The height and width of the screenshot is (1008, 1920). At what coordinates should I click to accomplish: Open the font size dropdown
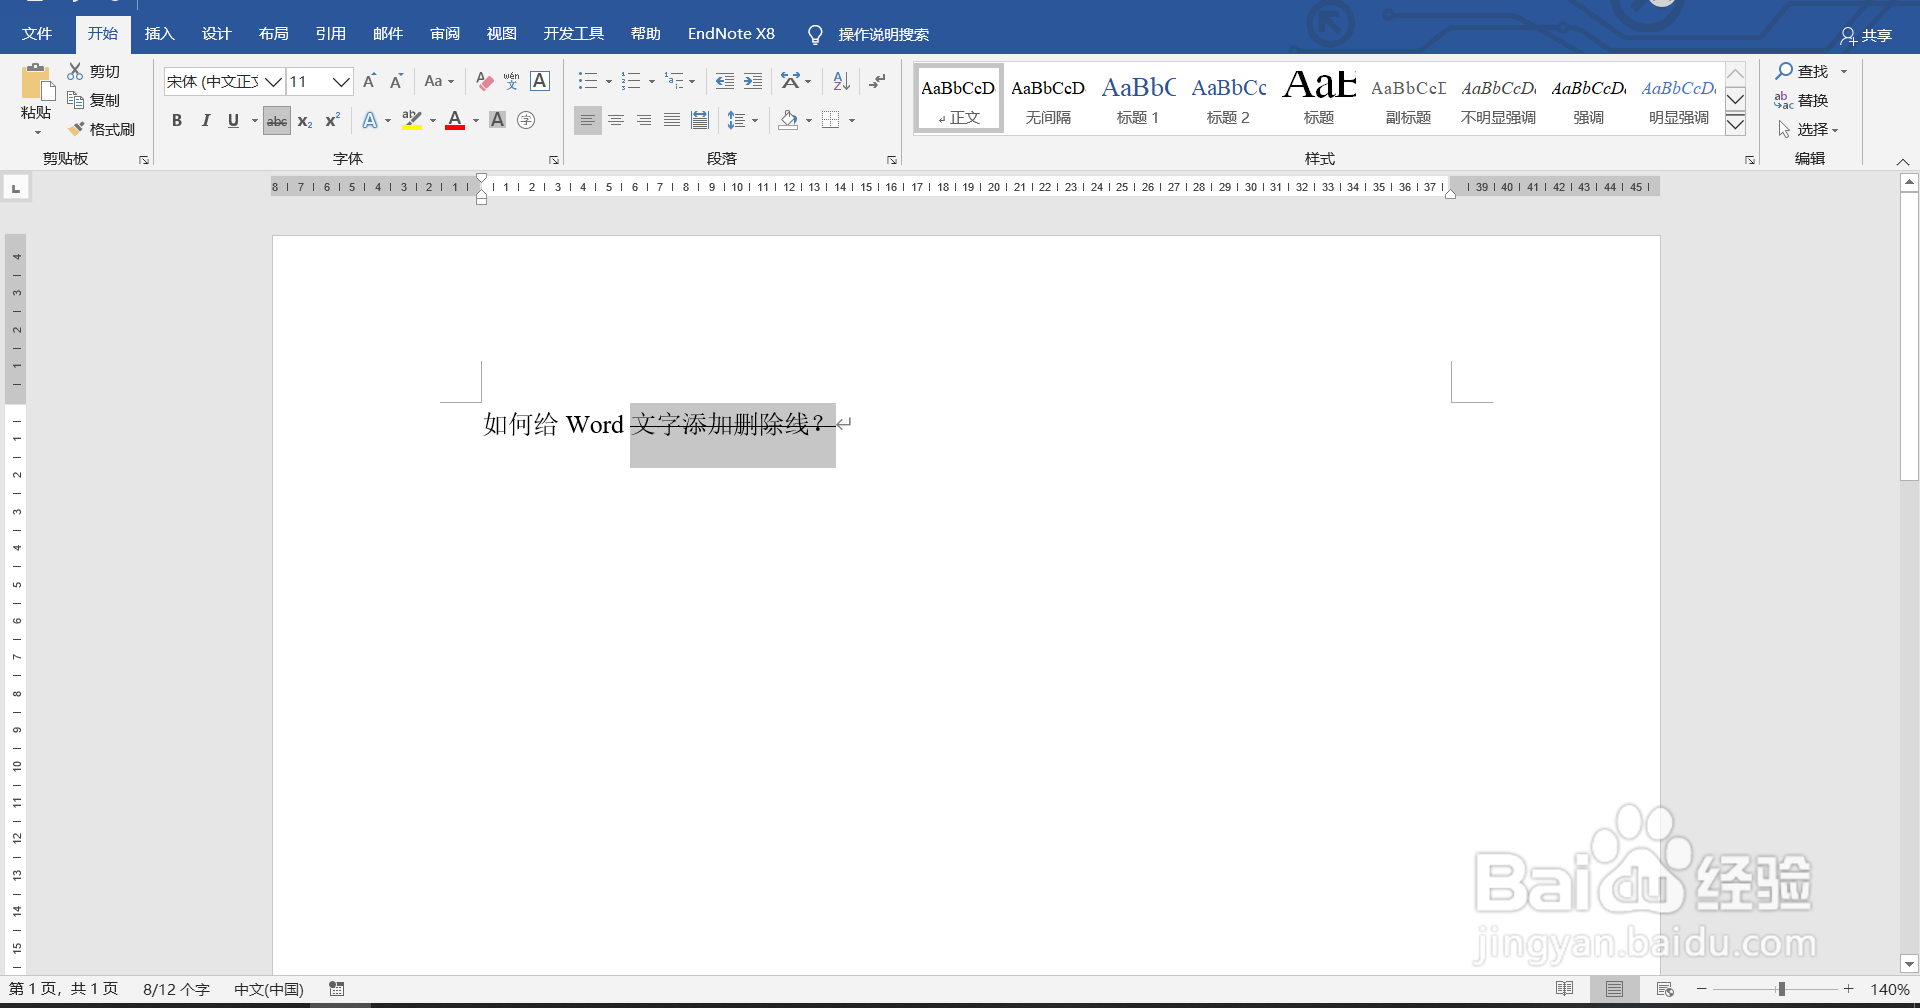(340, 81)
